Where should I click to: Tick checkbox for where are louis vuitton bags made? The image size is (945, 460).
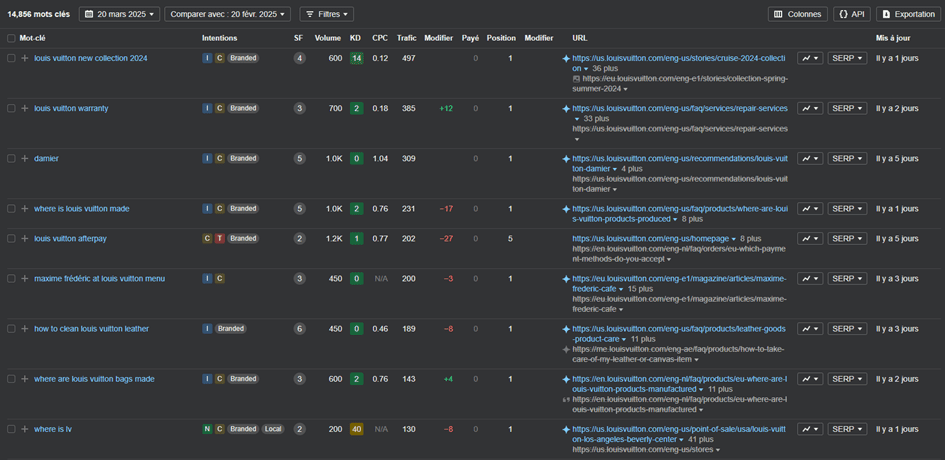11,379
